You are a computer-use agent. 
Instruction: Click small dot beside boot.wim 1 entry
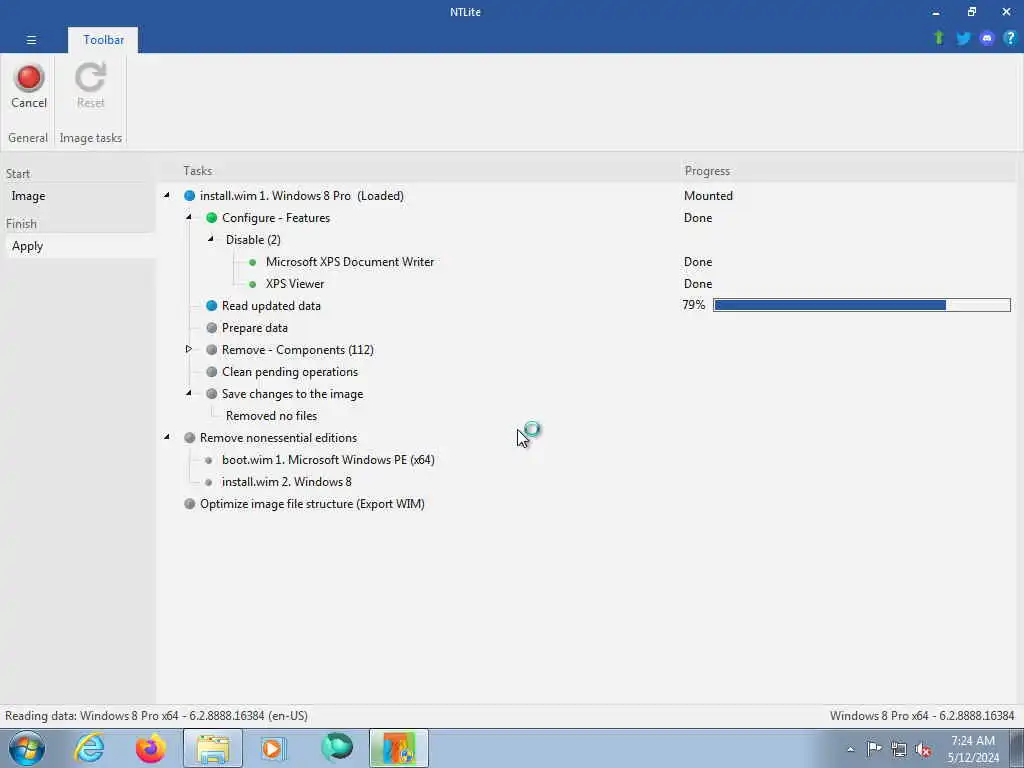coord(209,460)
